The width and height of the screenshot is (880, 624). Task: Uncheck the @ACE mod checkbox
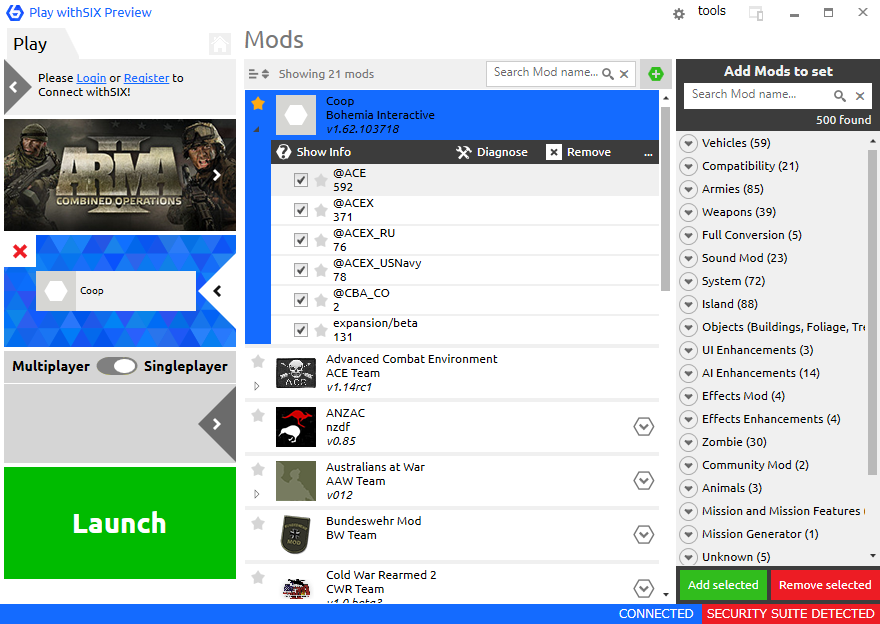301,180
